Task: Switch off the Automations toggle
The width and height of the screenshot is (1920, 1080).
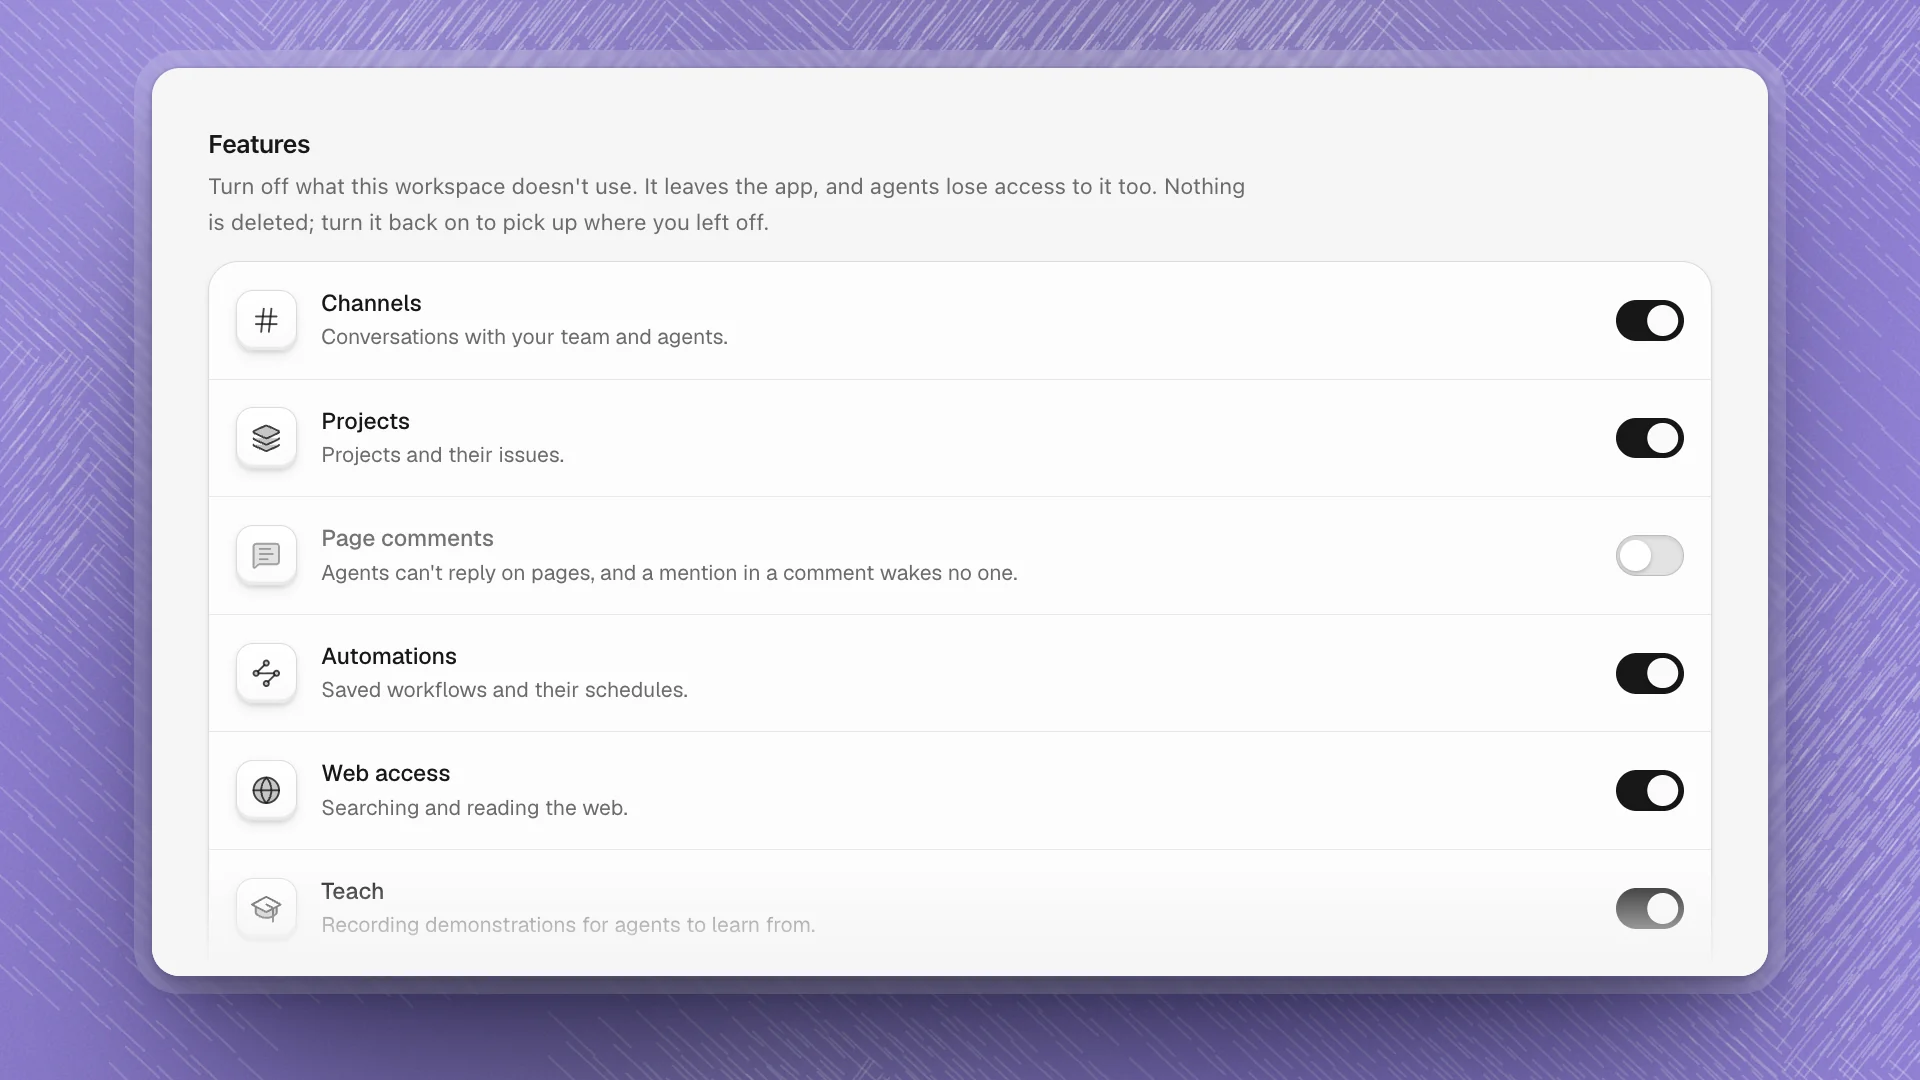Action: tap(1649, 673)
